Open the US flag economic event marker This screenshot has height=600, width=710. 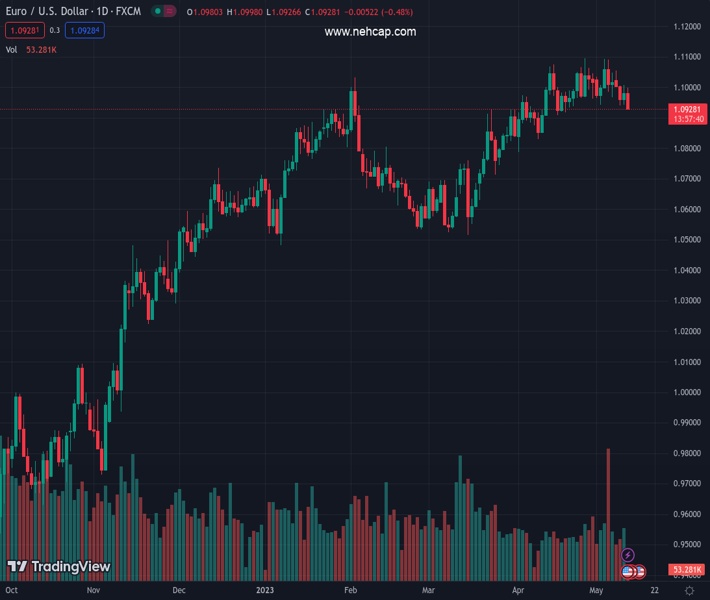629,571
